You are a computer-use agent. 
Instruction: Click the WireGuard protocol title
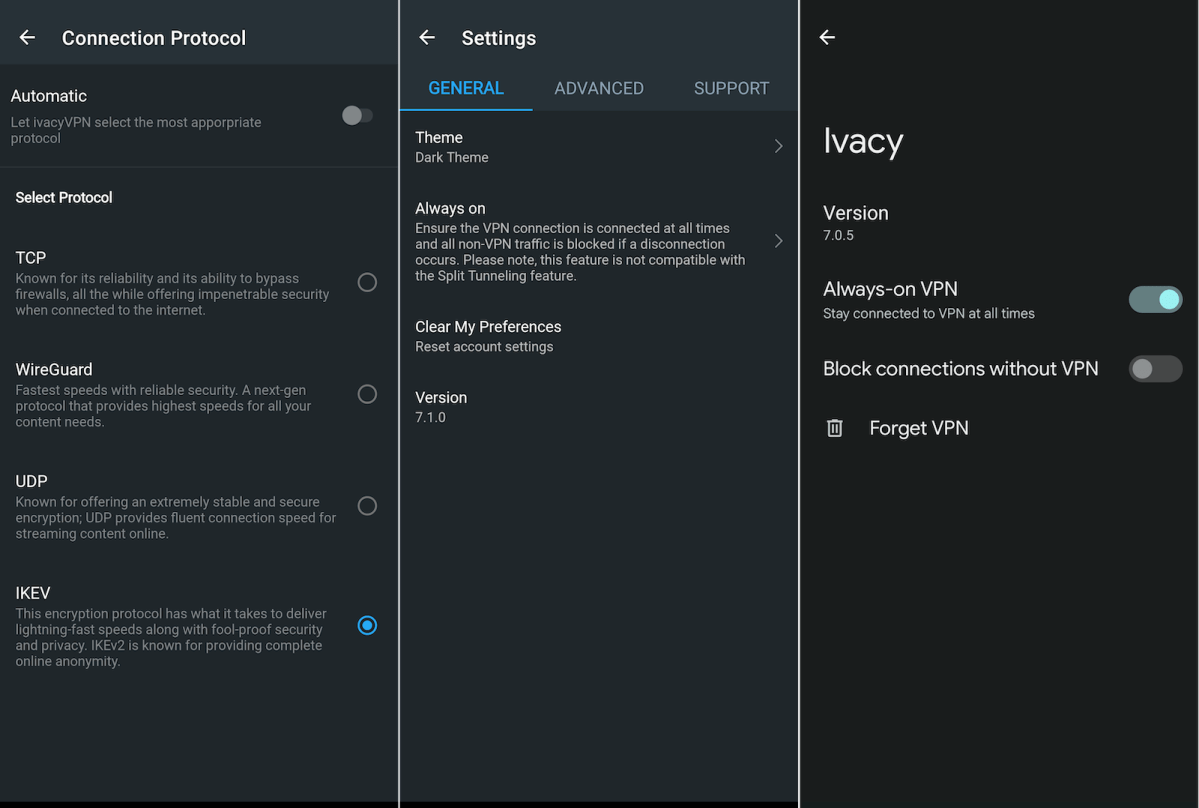(54, 369)
